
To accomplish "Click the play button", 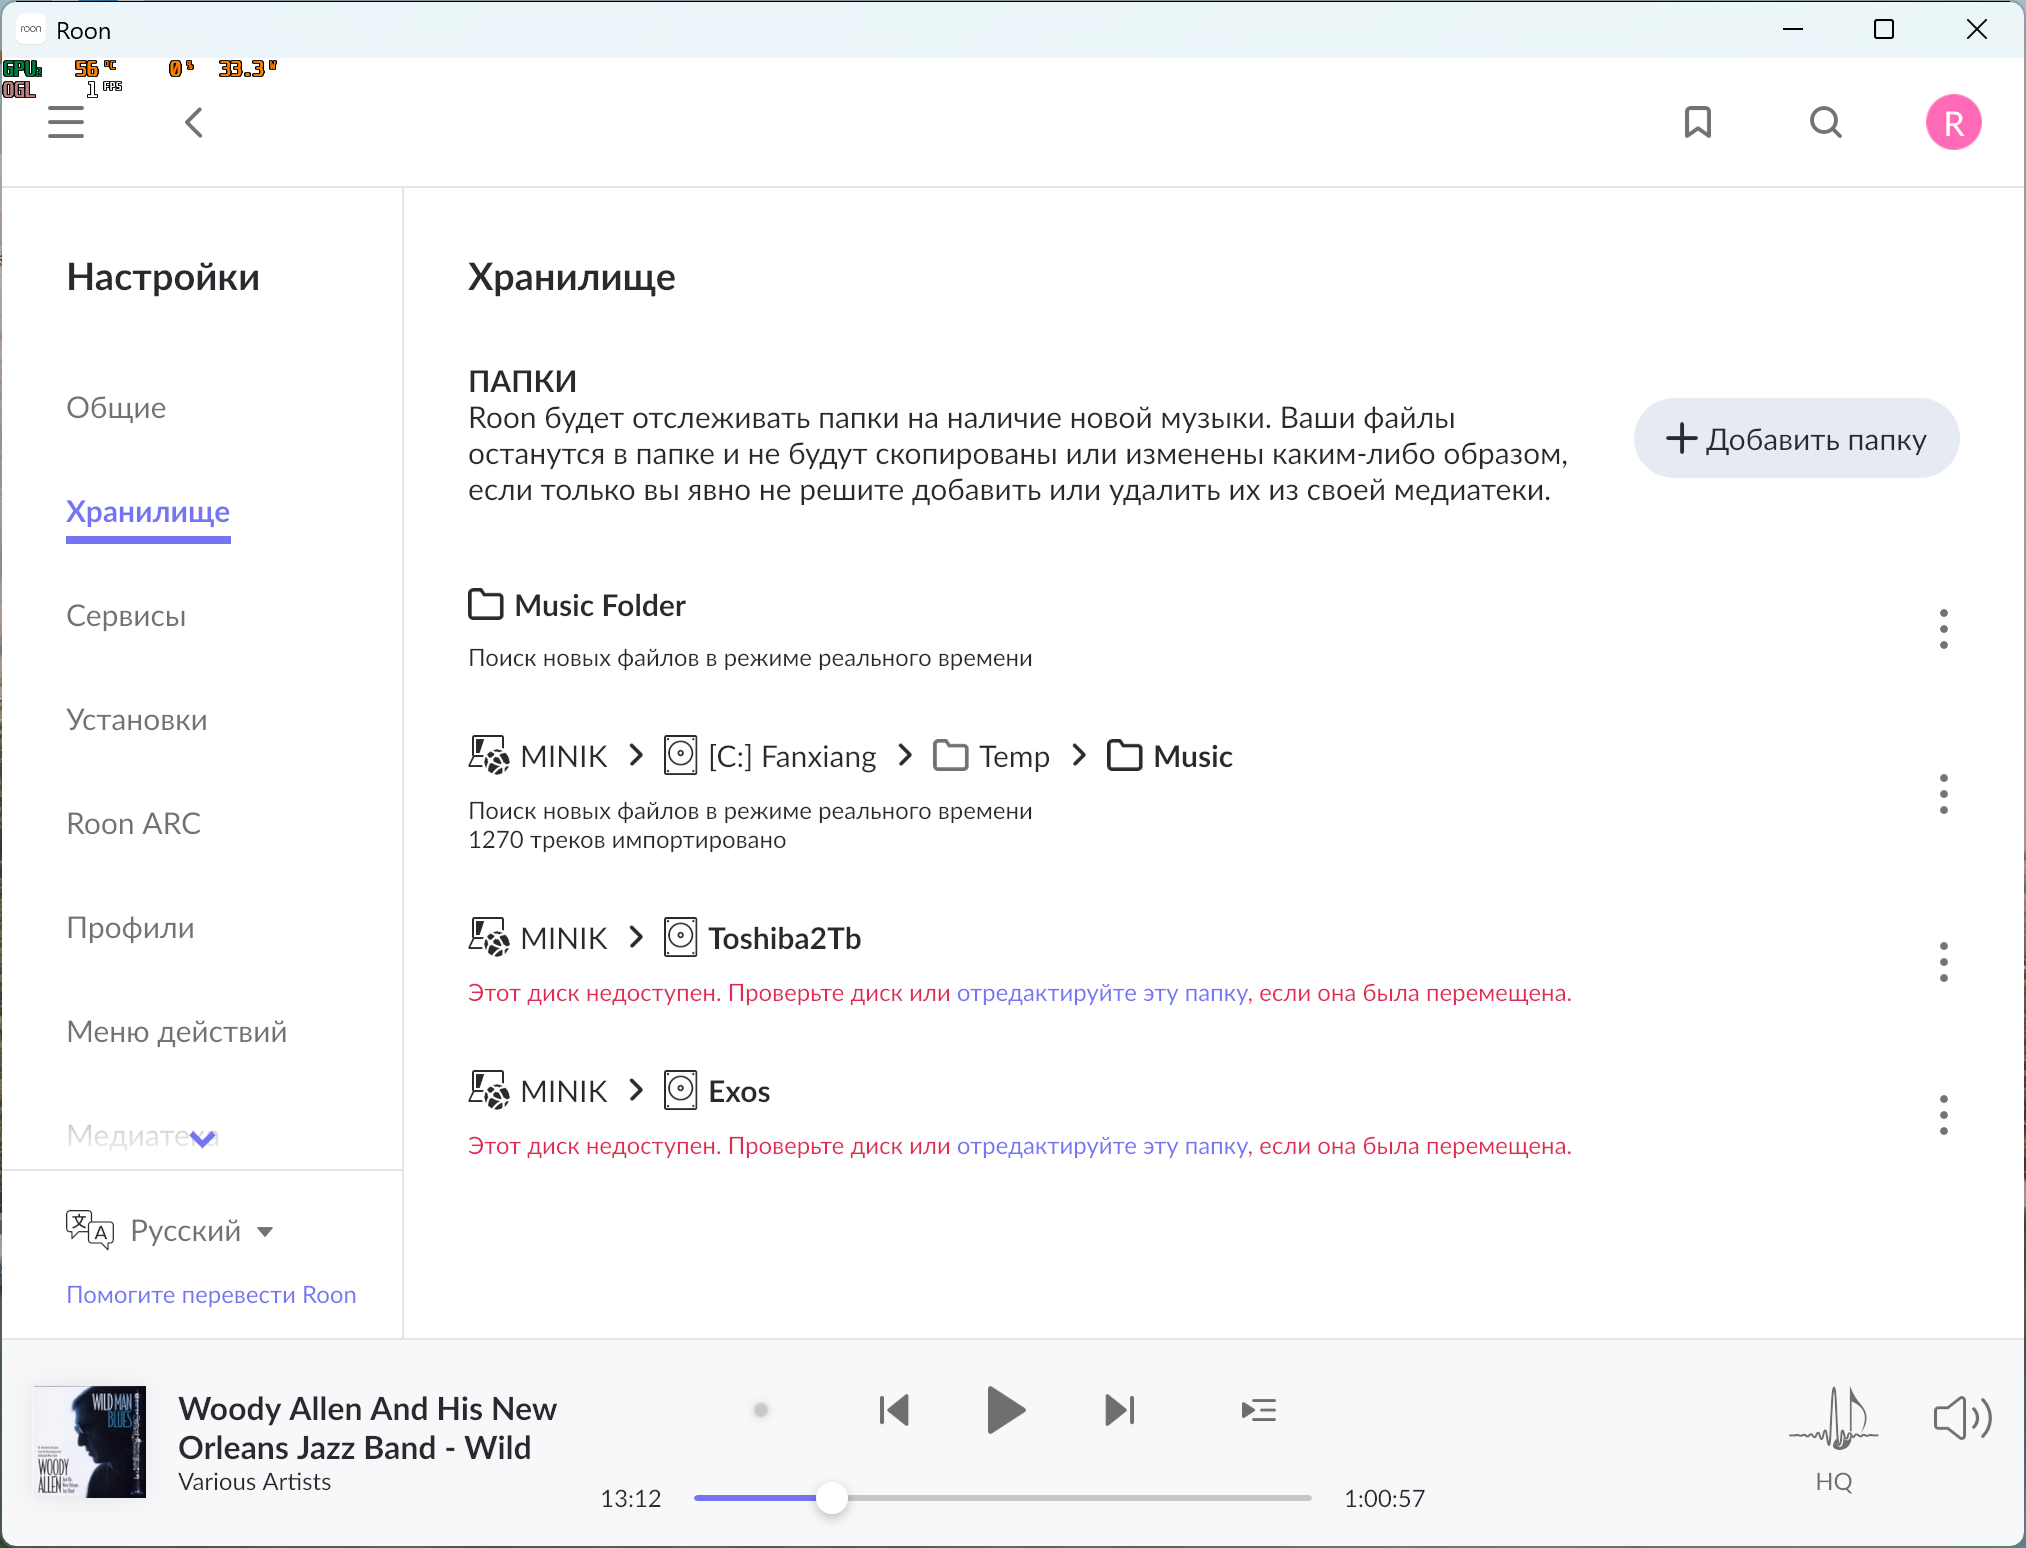I will pos(1004,1410).
